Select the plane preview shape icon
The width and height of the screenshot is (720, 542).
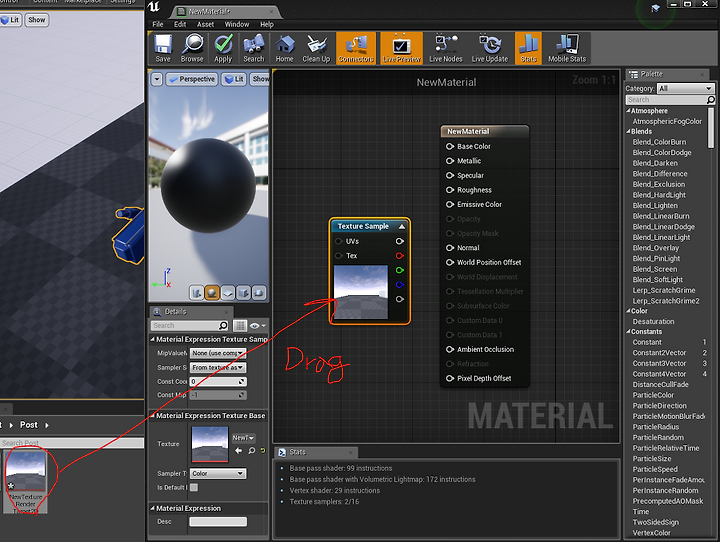tap(228, 293)
